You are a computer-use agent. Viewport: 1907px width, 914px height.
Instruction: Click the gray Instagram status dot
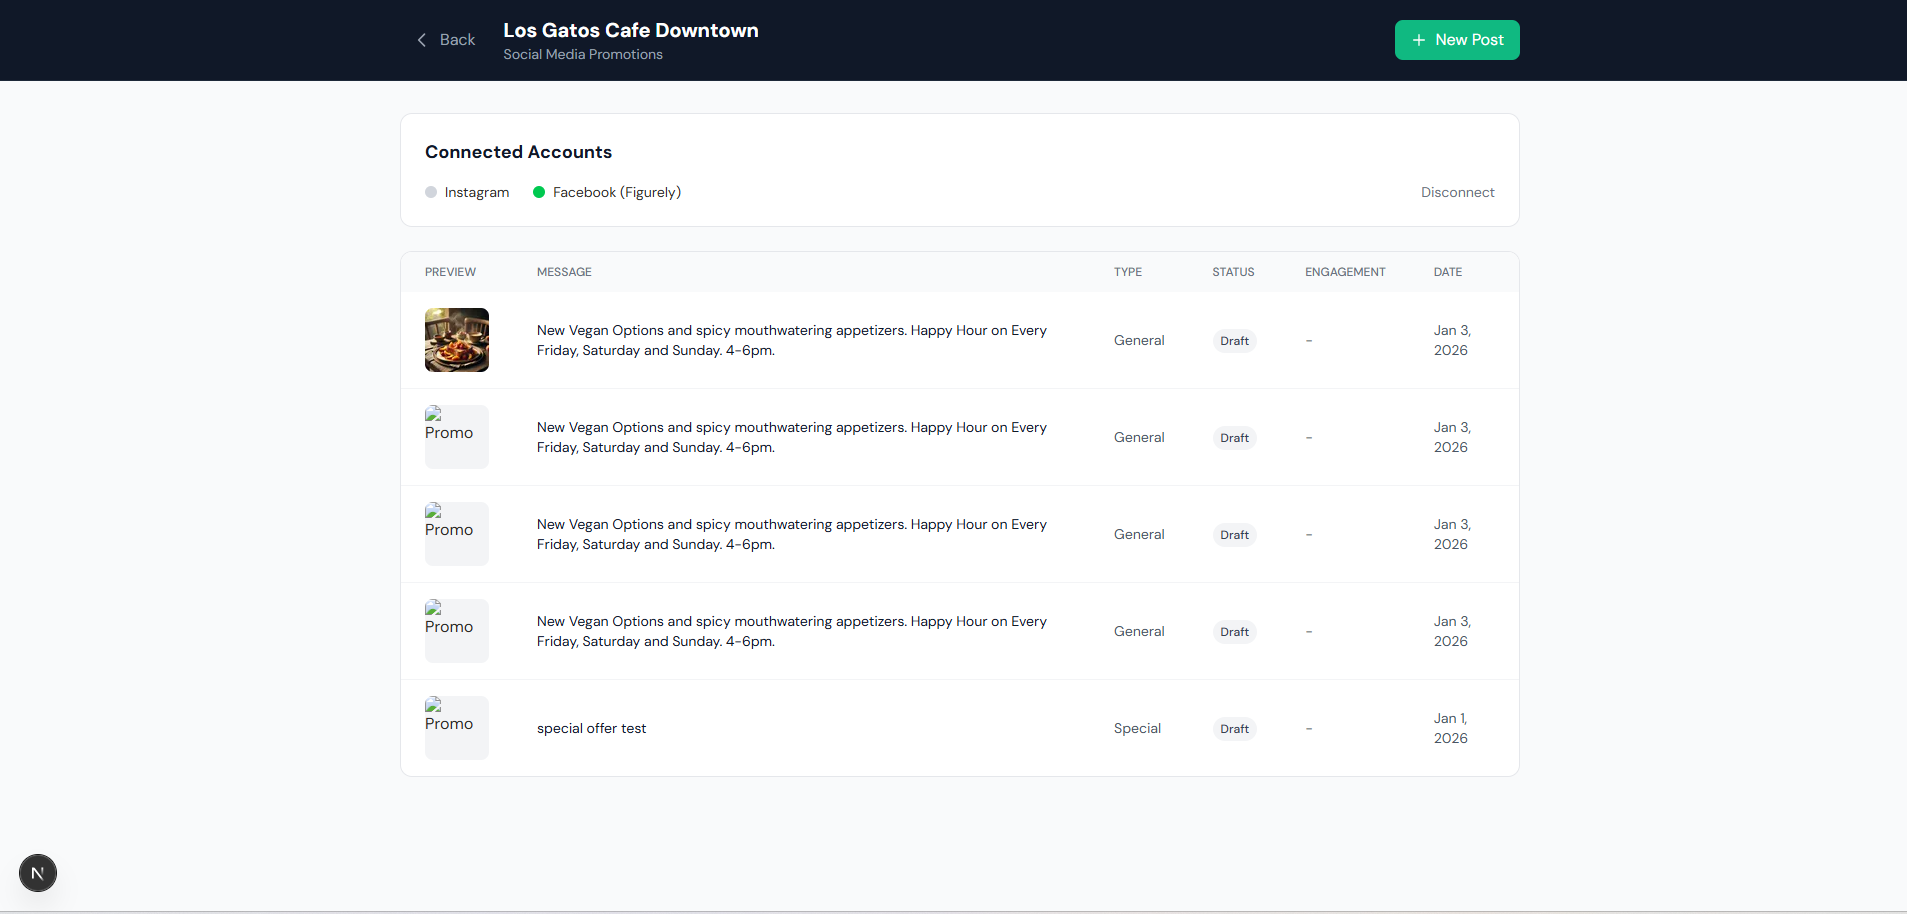coord(431,192)
